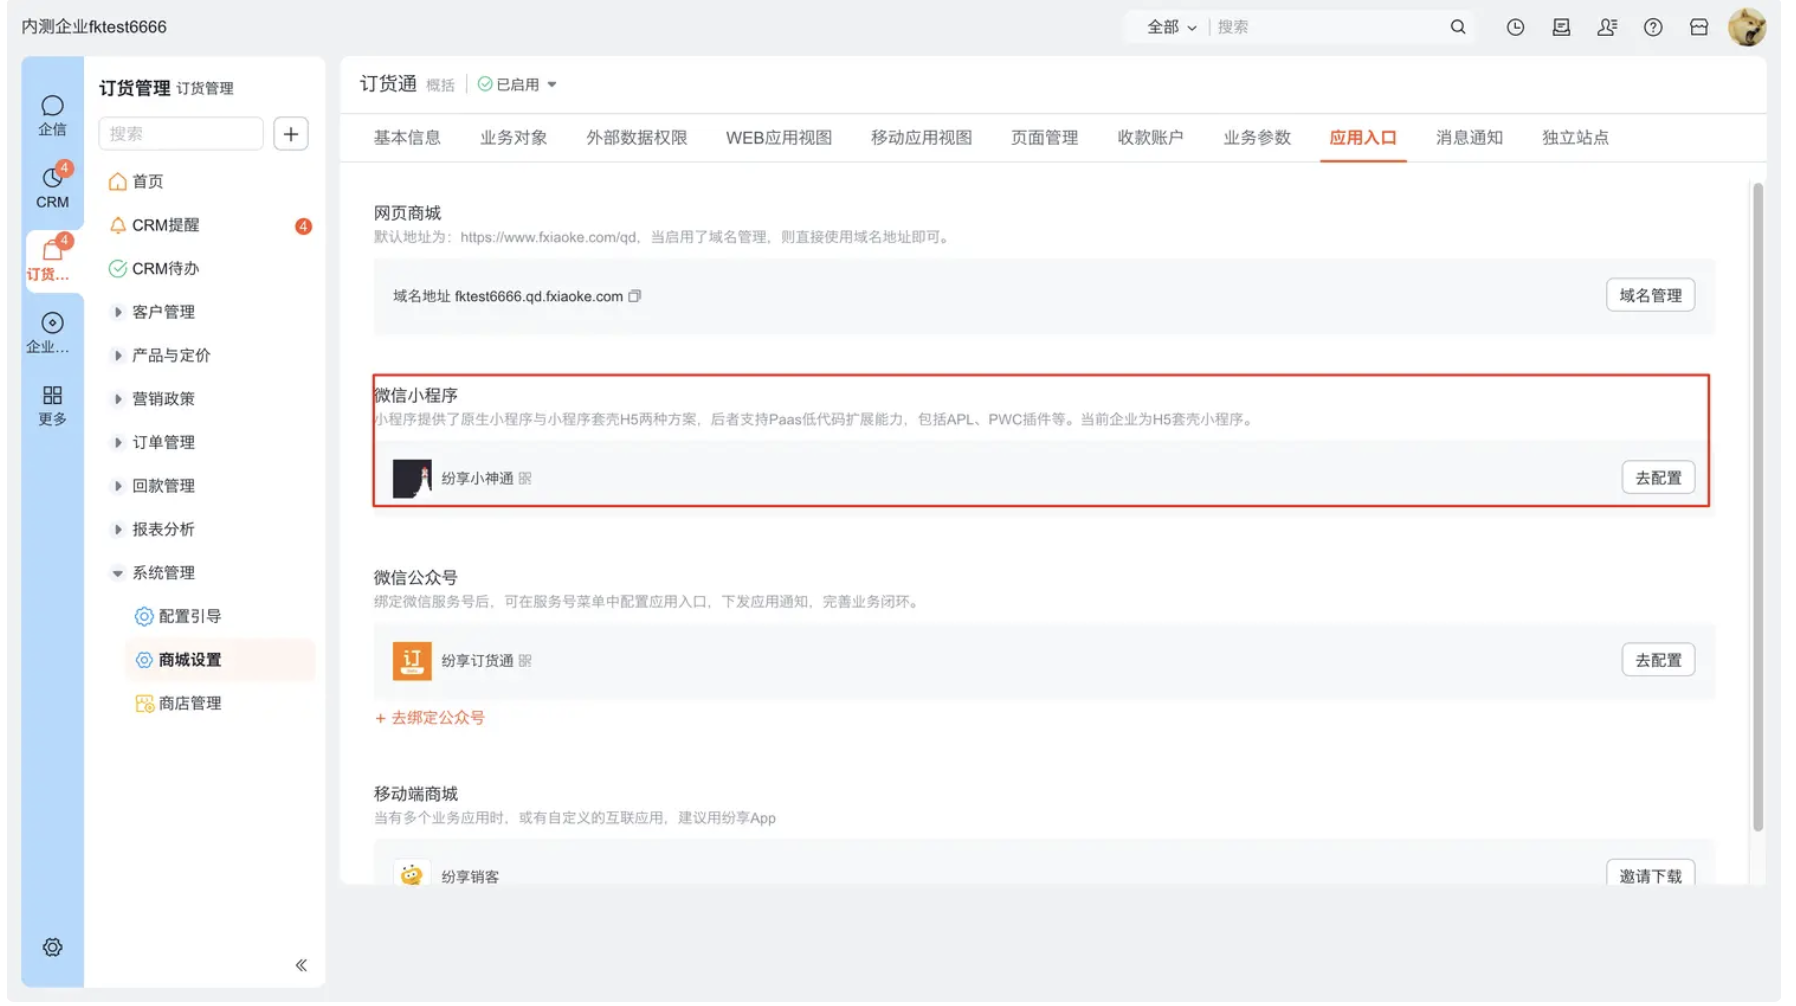Click the vertical scrollbar of content area
This screenshot has height=1006, width=1796.
pyautogui.click(x=1758, y=507)
